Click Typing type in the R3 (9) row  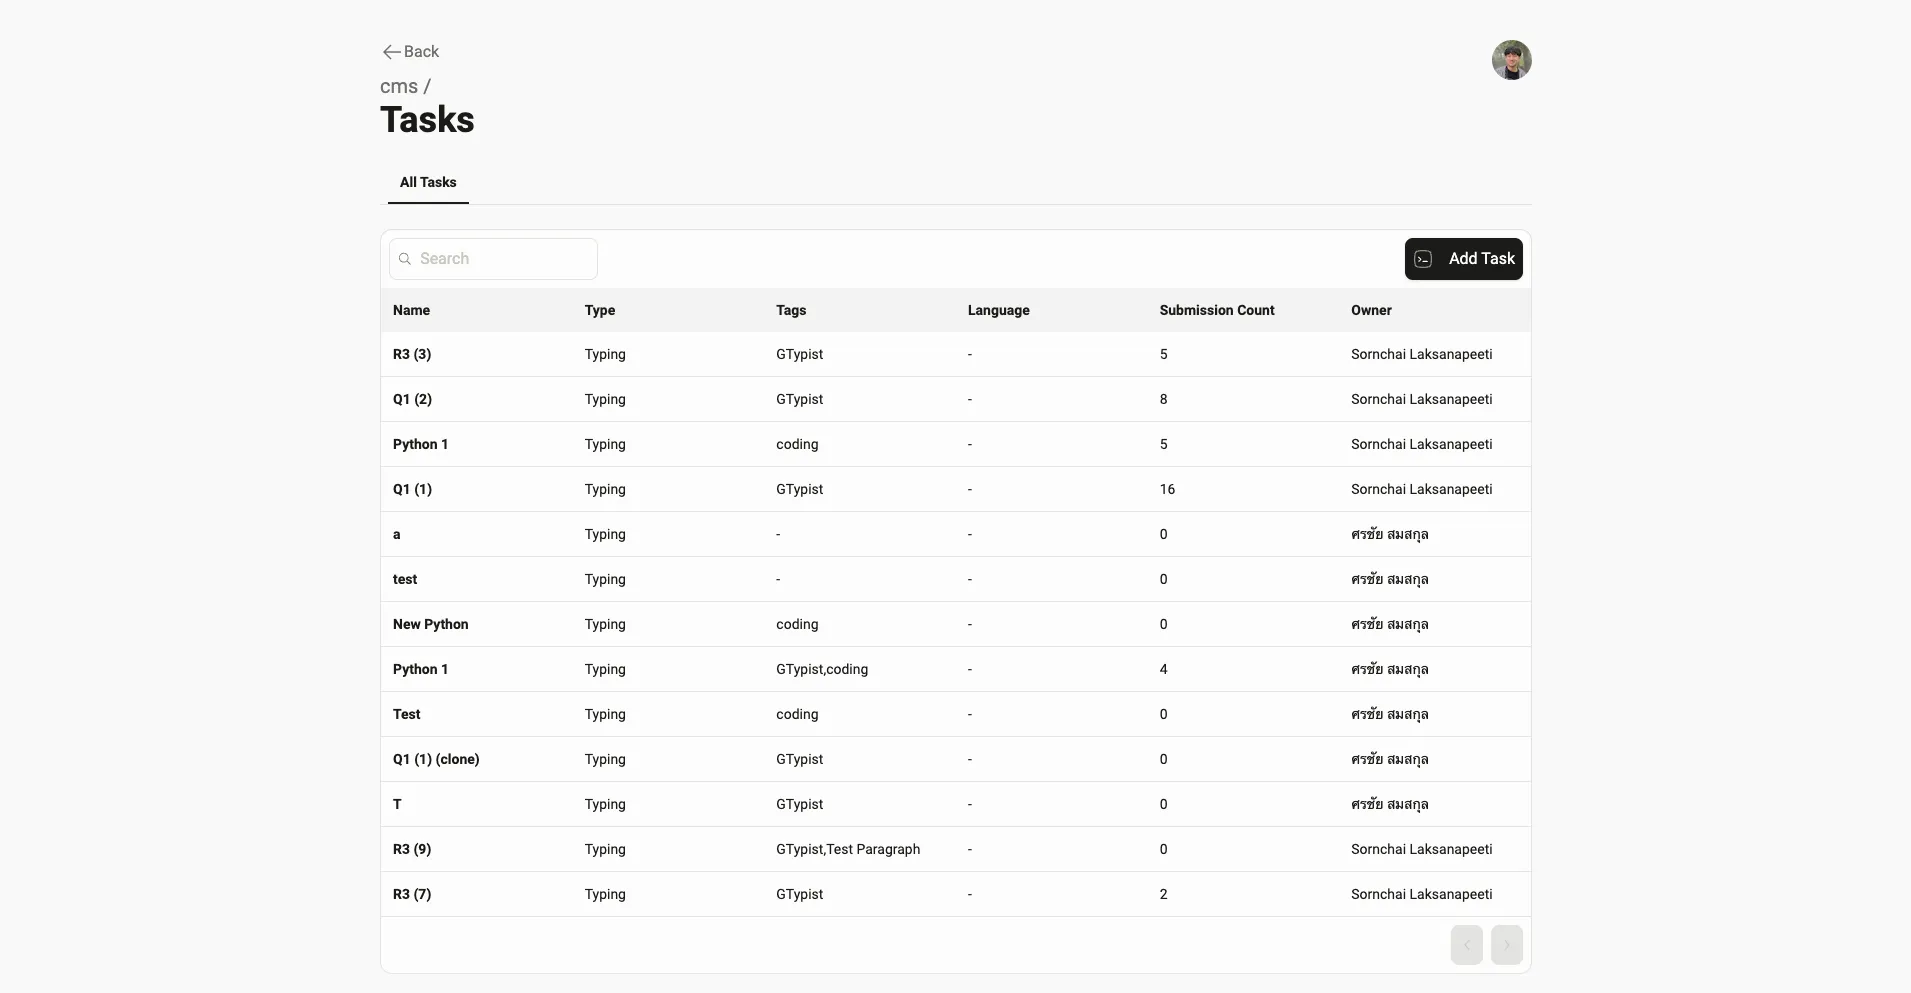605,849
